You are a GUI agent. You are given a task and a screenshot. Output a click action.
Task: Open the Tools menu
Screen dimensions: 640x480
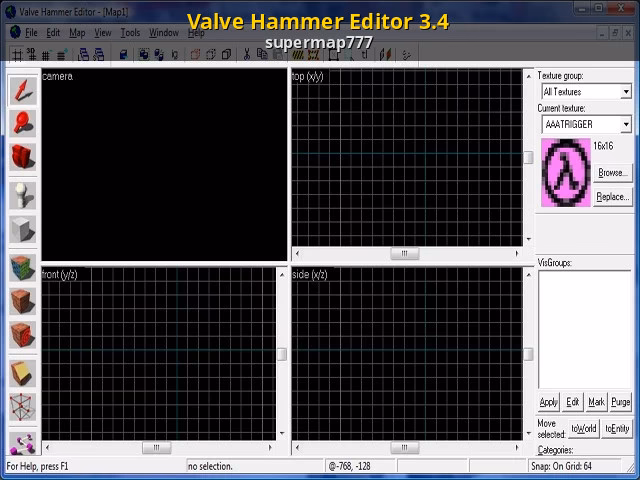pos(130,32)
